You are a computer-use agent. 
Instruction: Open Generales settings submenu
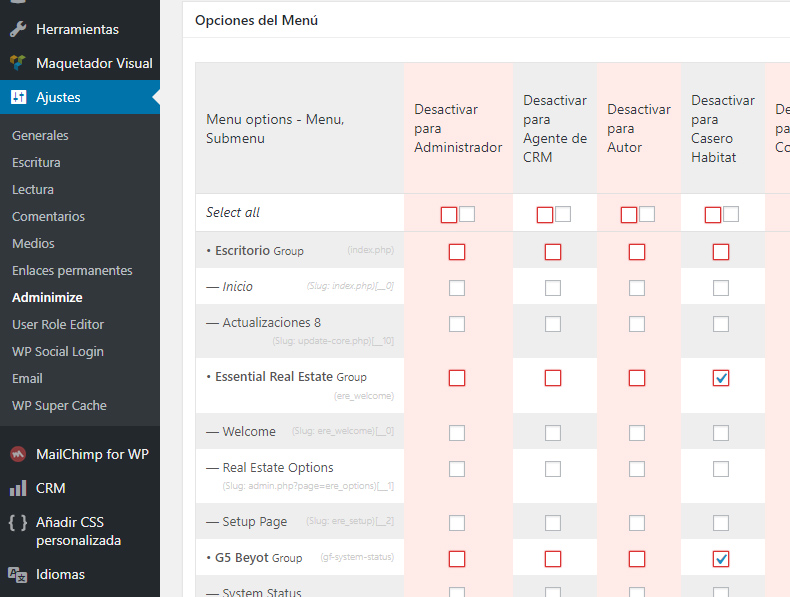click(x=40, y=136)
